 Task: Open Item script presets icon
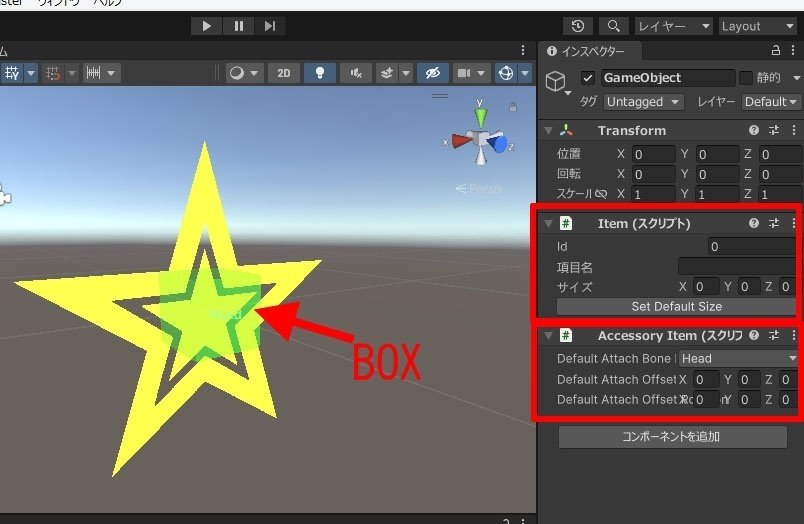click(774, 223)
